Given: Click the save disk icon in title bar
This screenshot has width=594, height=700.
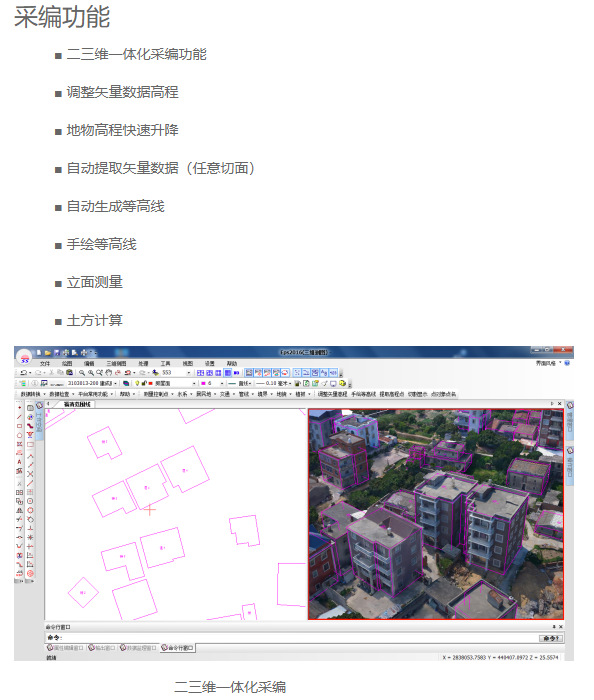Looking at the screenshot, I should [x=57, y=353].
